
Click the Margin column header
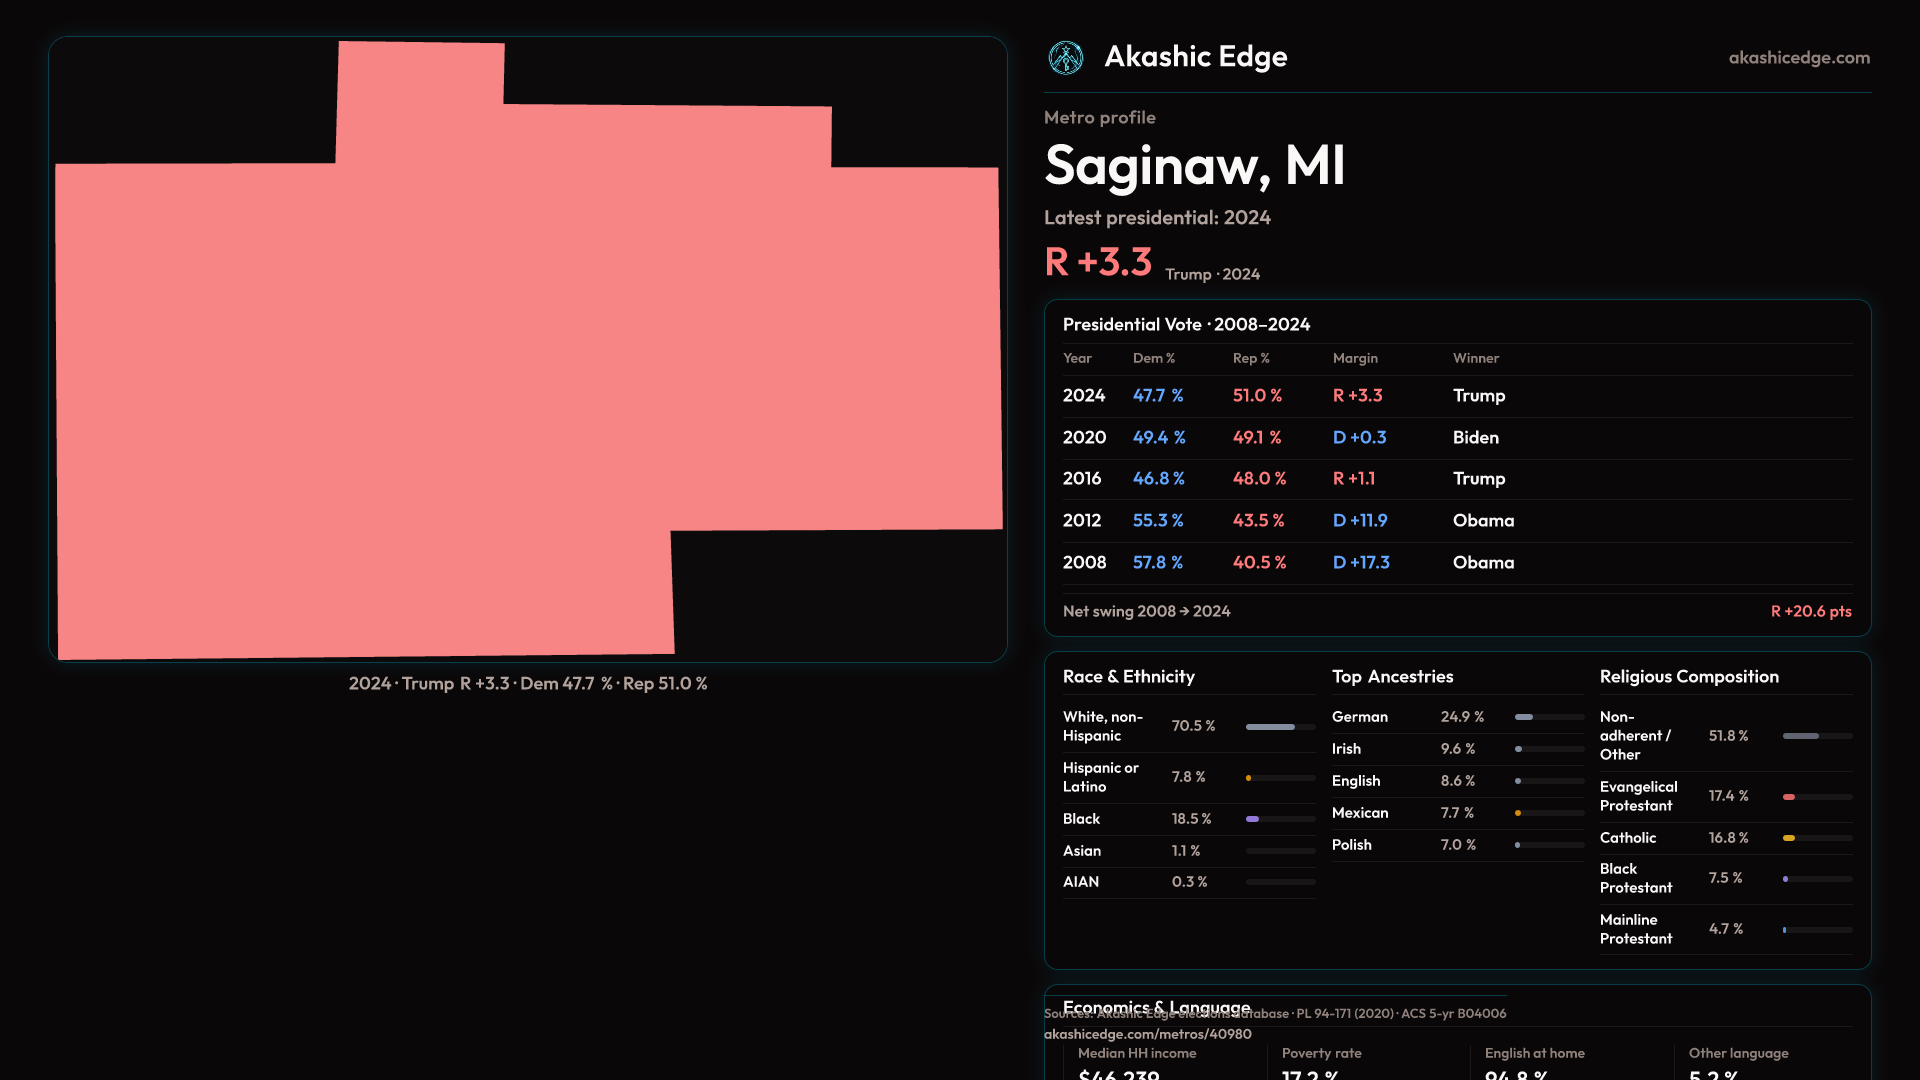[1354, 358]
